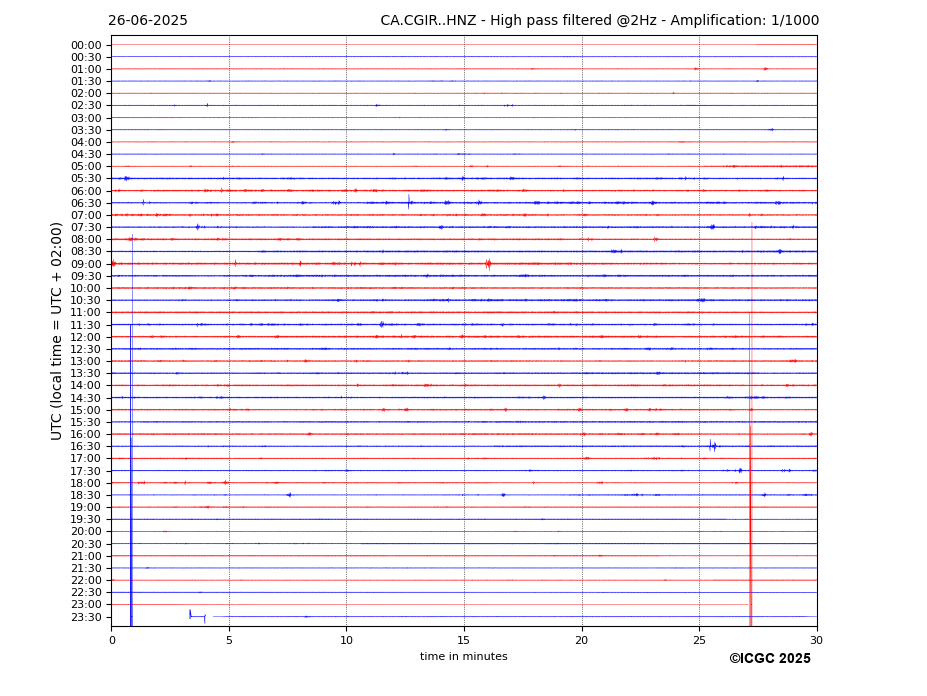Screen dimensions: 927x696
Task: Select the 19:30 time row label
Action: coord(86,519)
